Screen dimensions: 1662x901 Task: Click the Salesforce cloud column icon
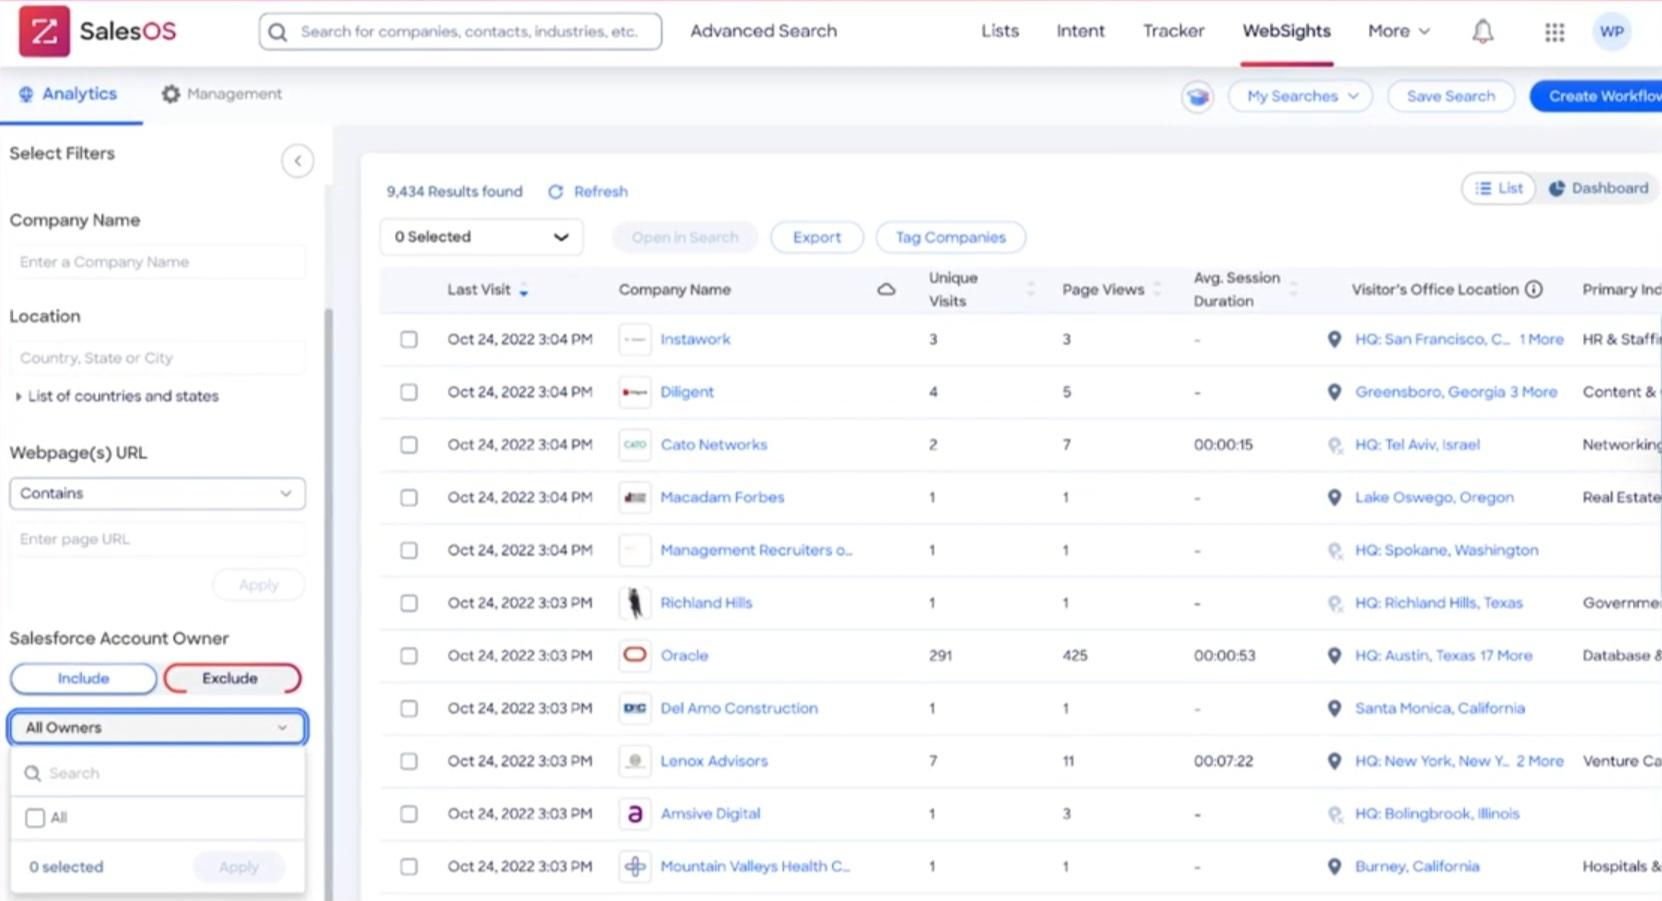coord(886,289)
